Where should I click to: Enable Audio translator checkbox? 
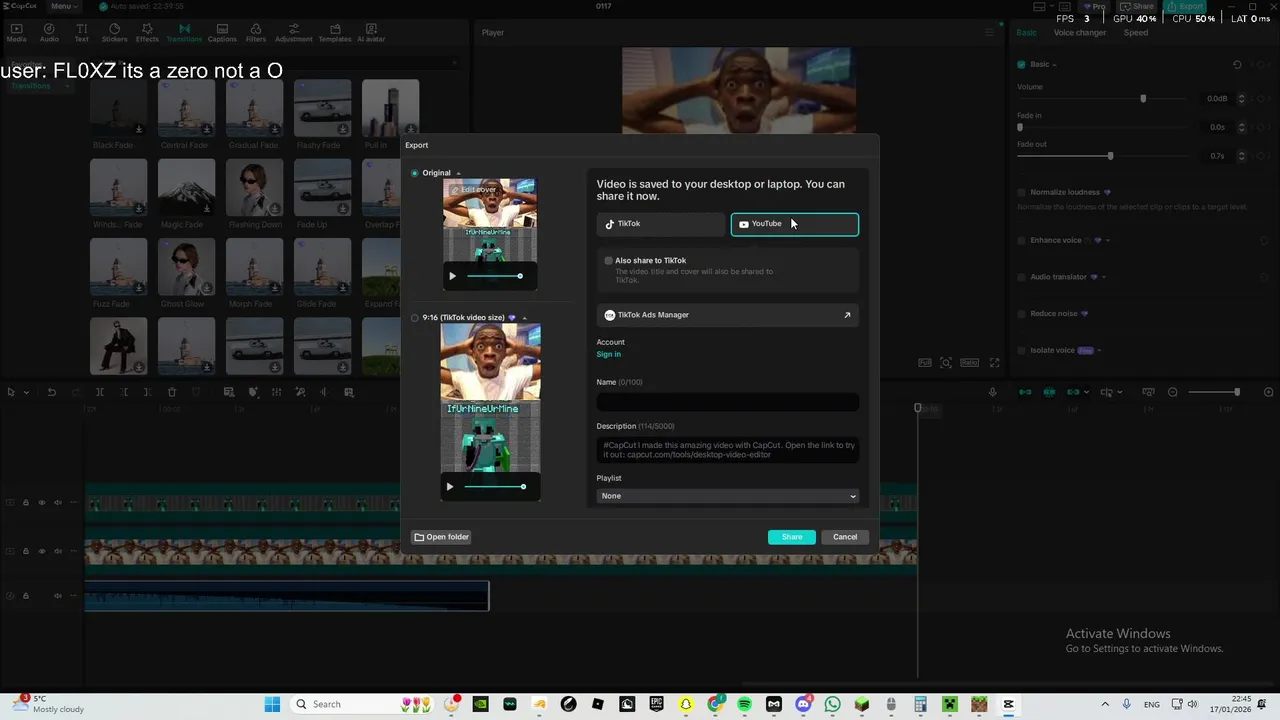point(1021,277)
